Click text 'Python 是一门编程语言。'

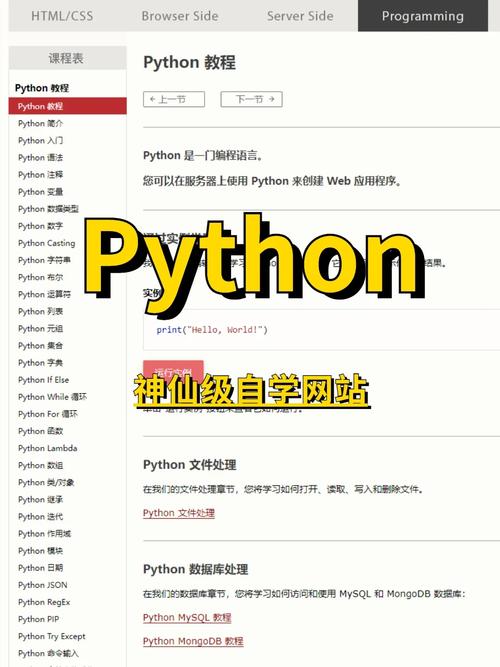pyautogui.click(x=203, y=156)
